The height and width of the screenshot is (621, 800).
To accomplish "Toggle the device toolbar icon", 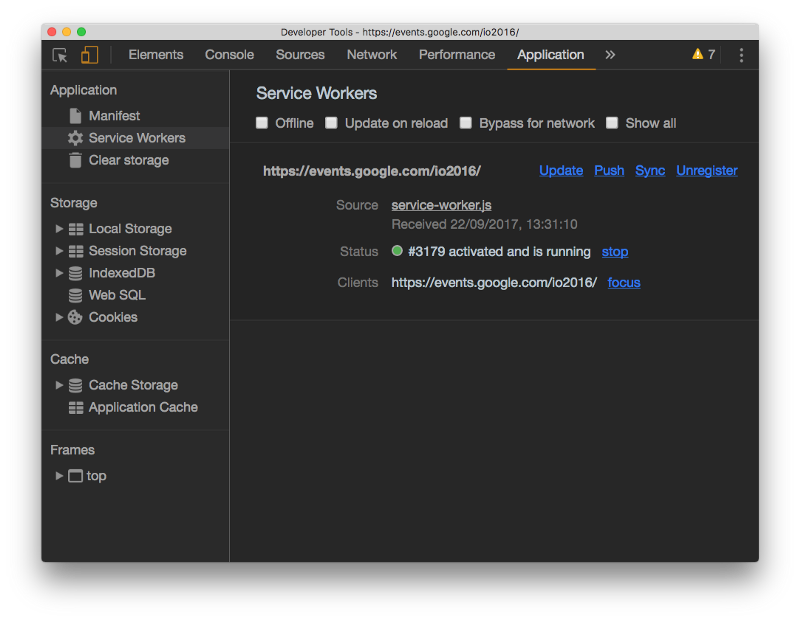I will [90, 55].
